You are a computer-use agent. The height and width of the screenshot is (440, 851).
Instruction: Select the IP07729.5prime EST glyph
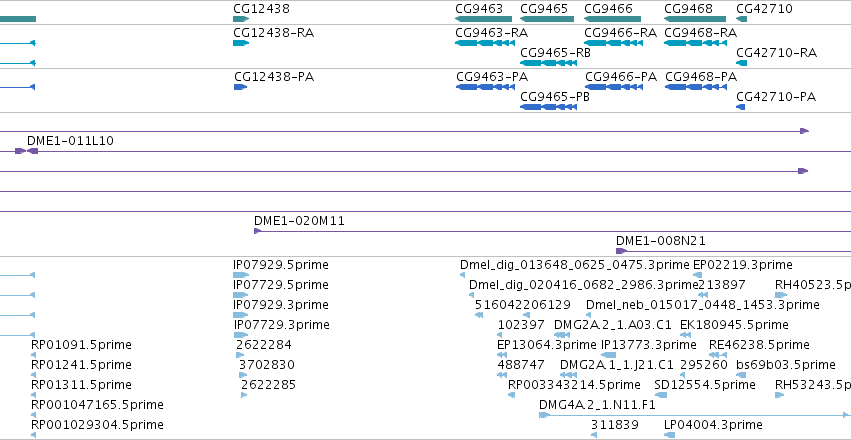(x=240, y=295)
